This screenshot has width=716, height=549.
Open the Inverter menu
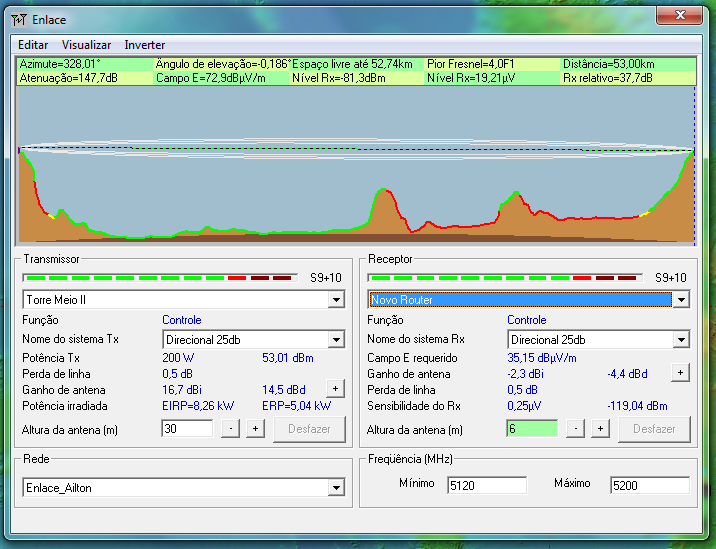point(145,45)
